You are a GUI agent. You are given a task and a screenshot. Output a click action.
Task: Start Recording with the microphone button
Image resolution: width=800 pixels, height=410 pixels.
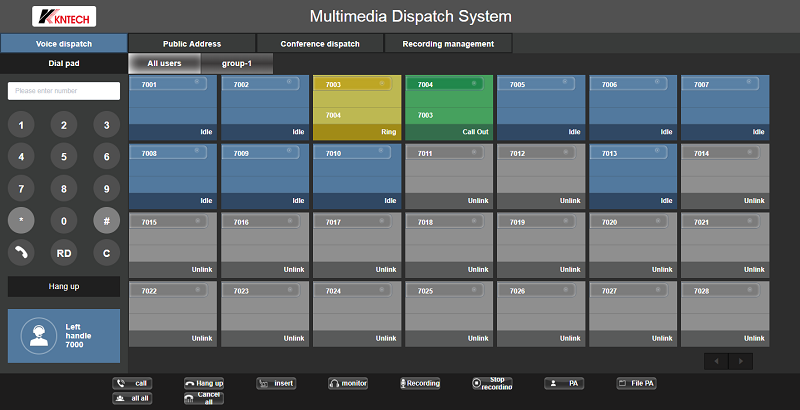coord(420,383)
